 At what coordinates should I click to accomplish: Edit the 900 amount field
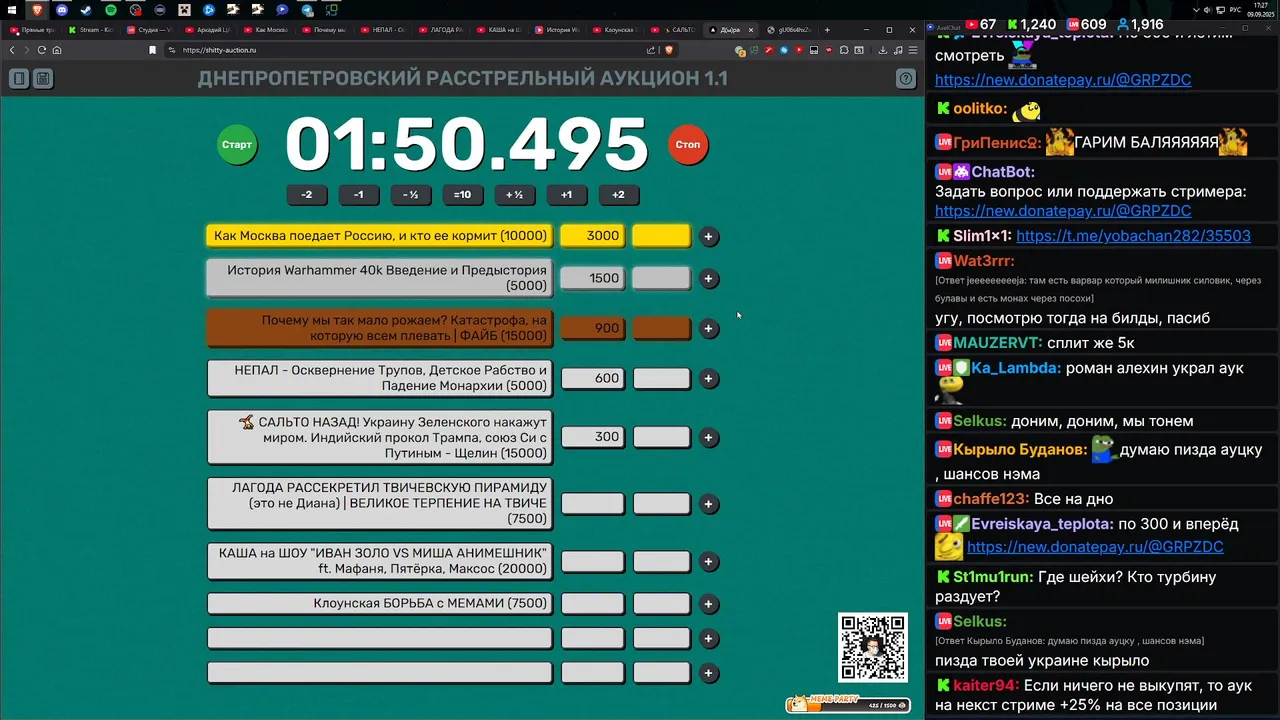click(x=592, y=328)
